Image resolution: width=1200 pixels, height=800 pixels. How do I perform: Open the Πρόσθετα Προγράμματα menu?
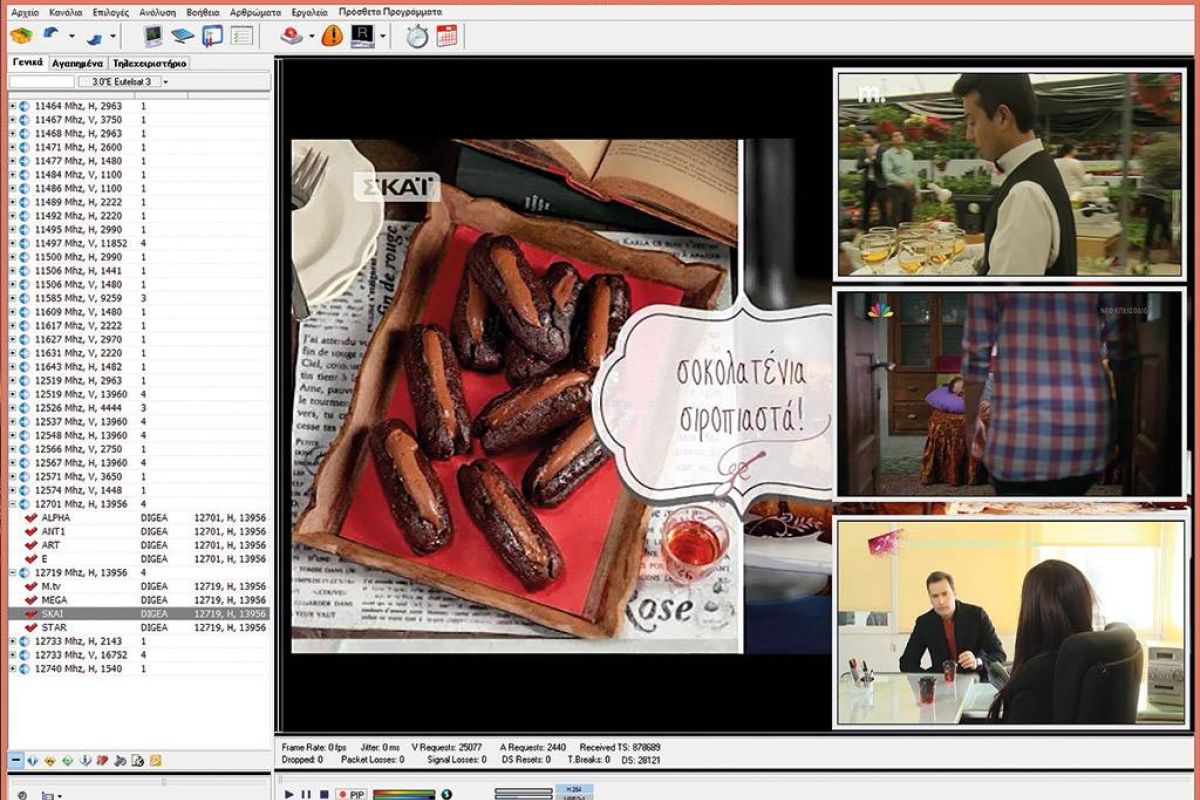click(x=390, y=12)
